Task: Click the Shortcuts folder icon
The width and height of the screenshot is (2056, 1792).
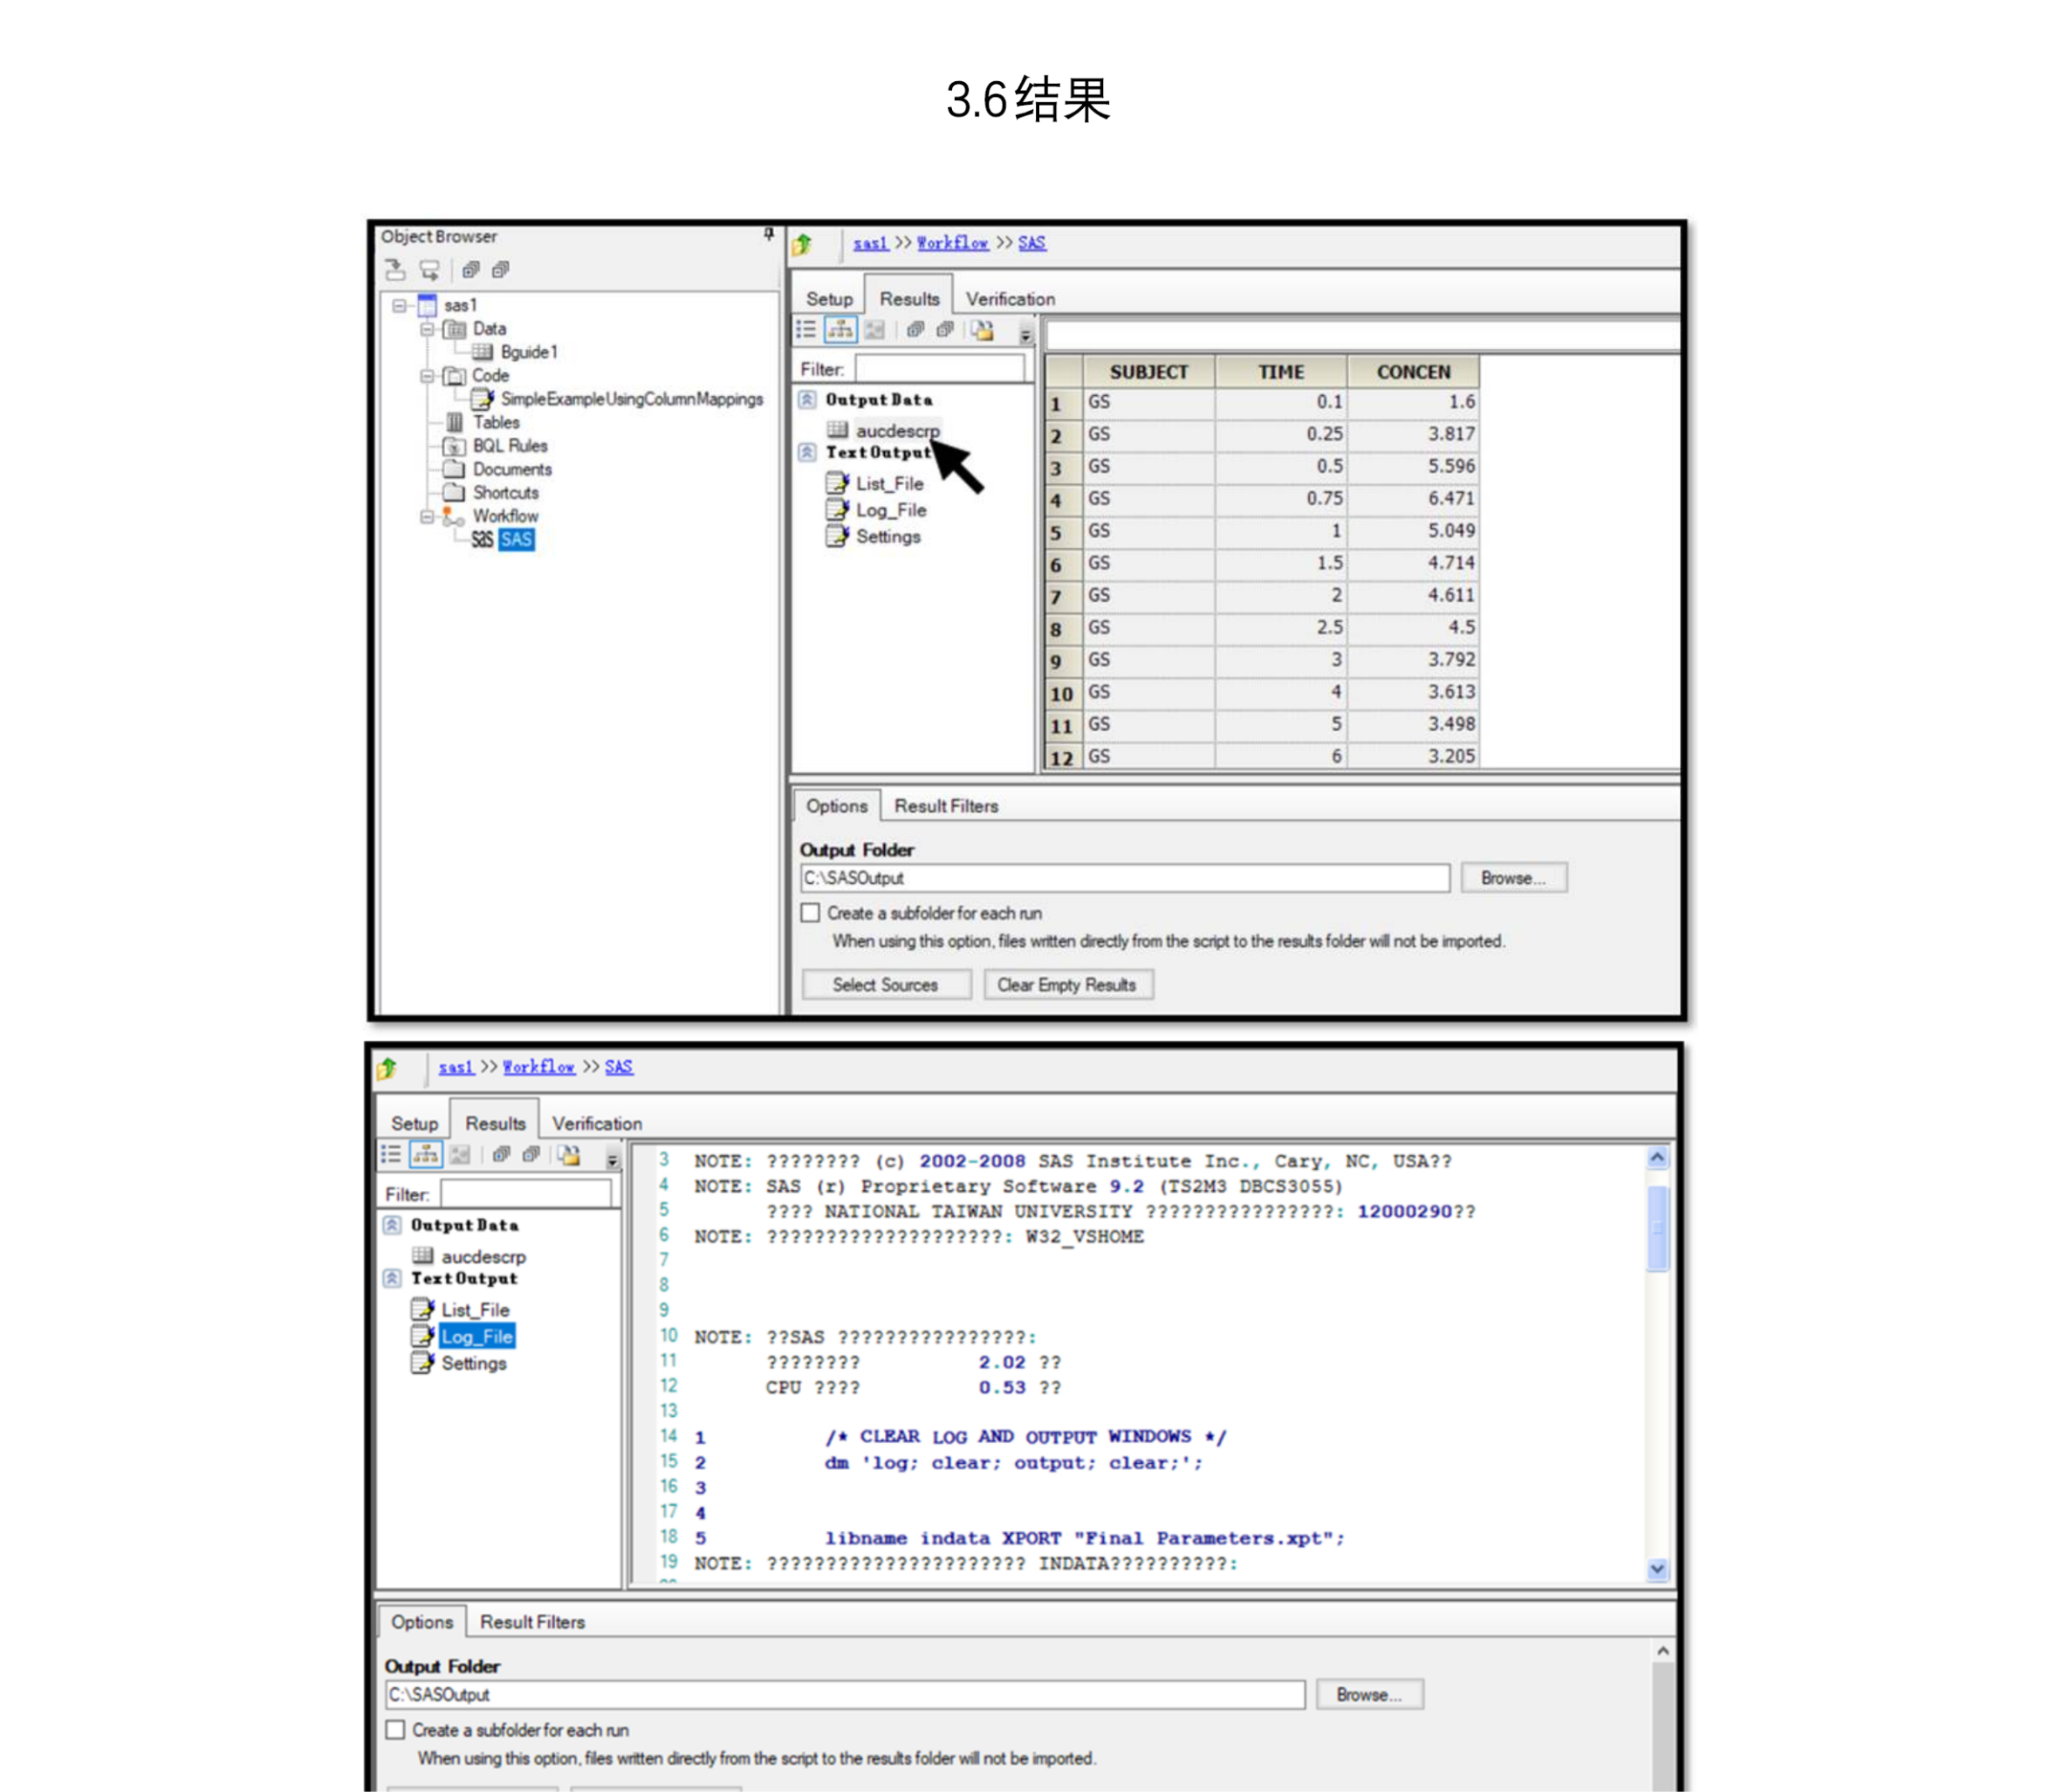Action: point(455,492)
